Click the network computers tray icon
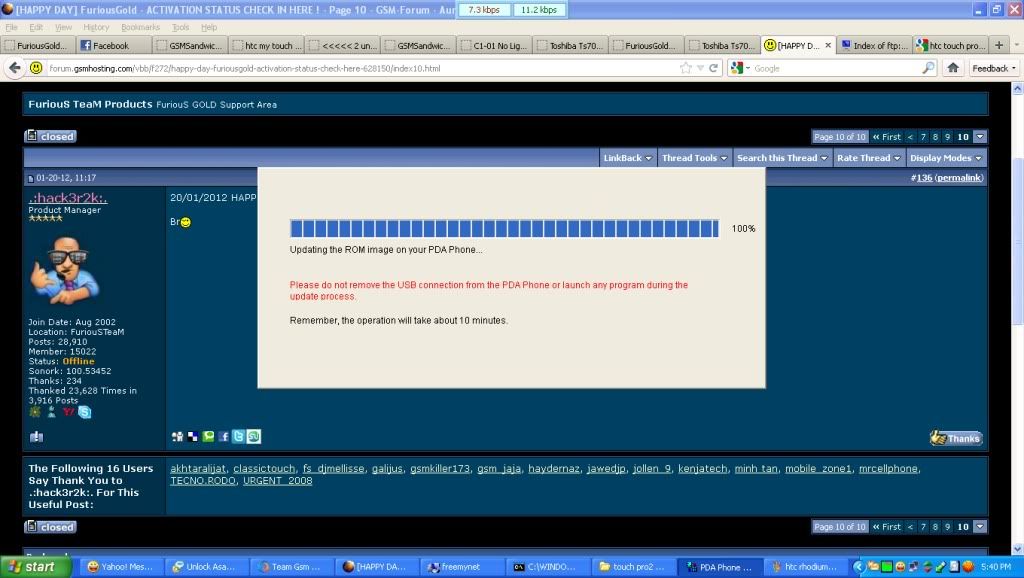The width and height of the screenshot is (1024, 578). [913, 566]
